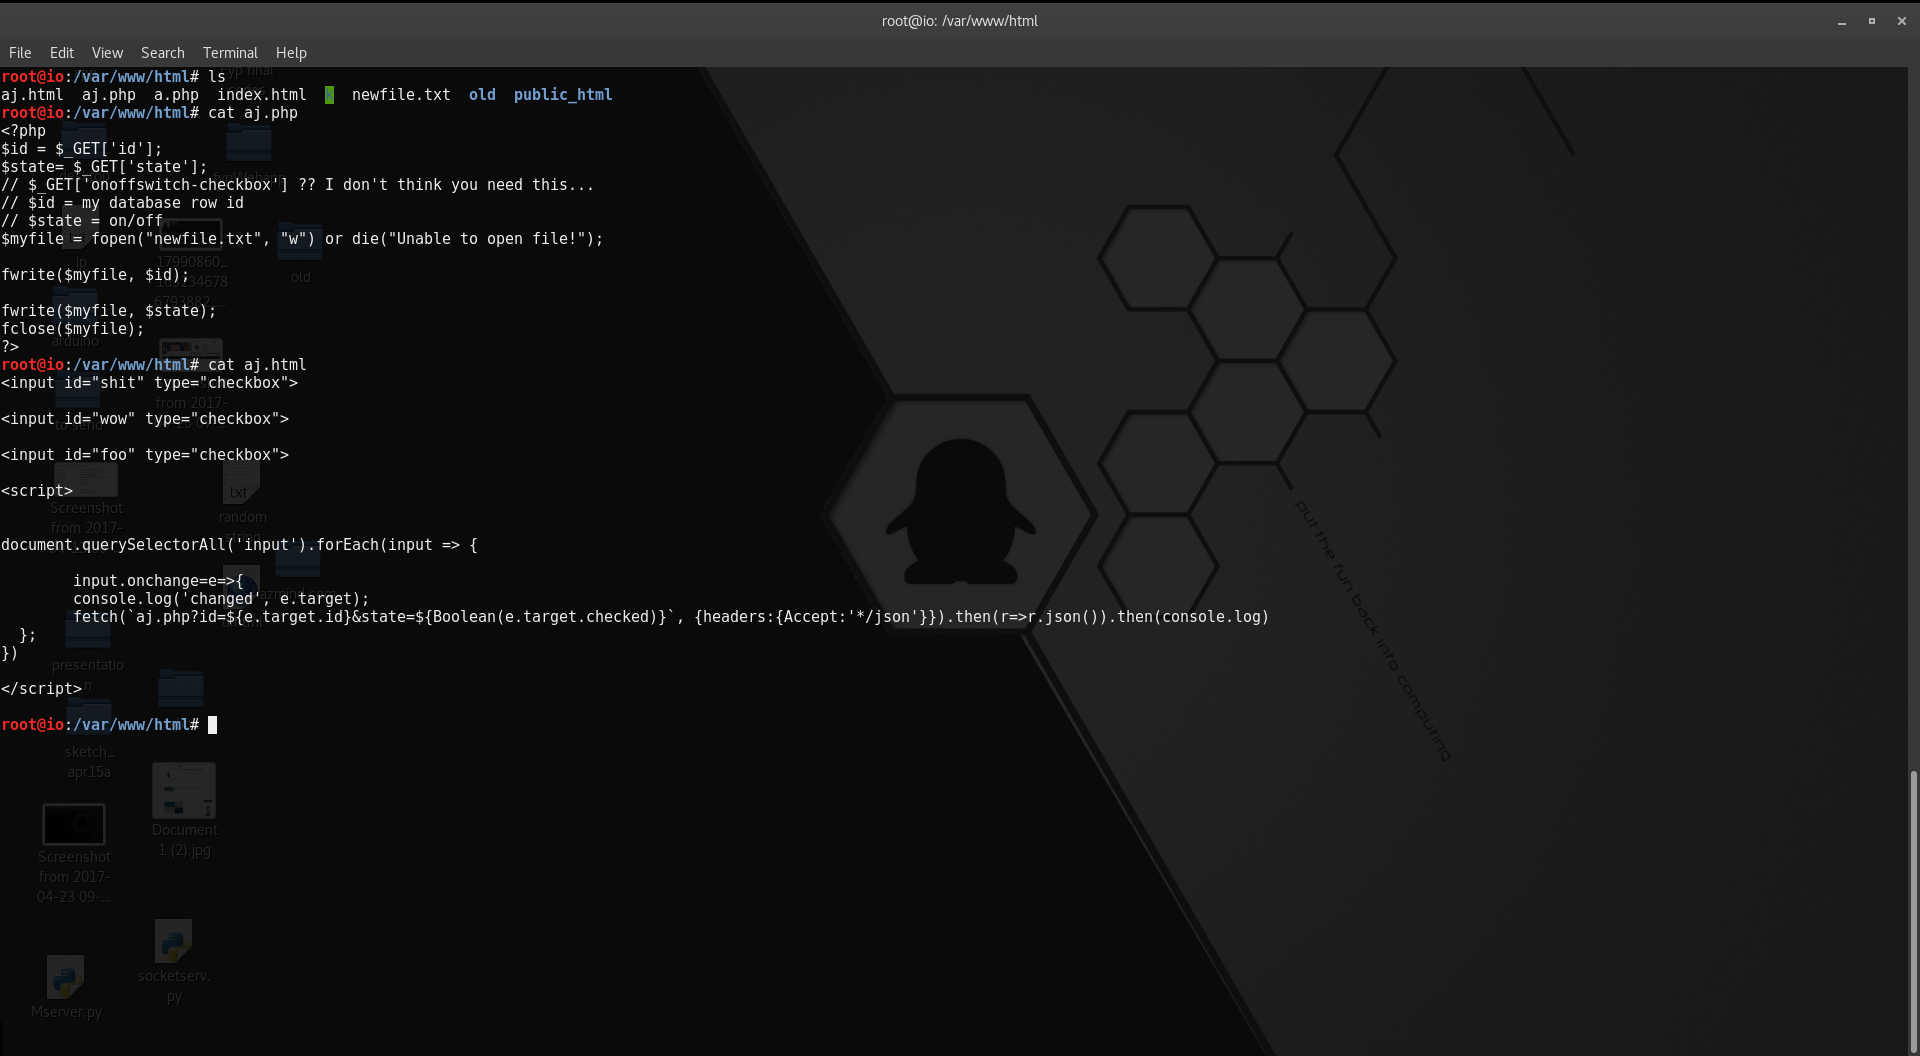
Task: Click the fopen("newfile.txt", "w") line
Action: click(x=302, y=239)
